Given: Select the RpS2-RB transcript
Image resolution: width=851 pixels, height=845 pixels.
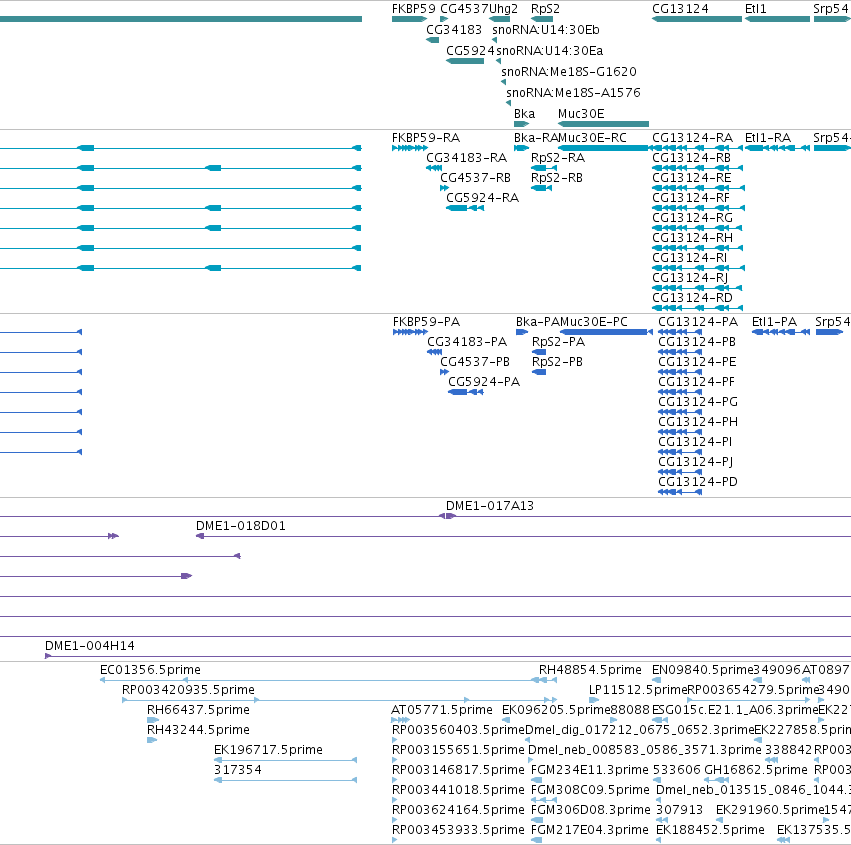Looking at the screenshot, I should click(541, 188).
